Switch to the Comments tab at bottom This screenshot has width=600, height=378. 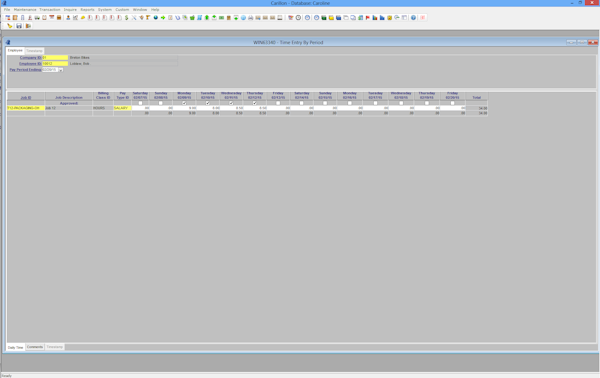point(35,347)
